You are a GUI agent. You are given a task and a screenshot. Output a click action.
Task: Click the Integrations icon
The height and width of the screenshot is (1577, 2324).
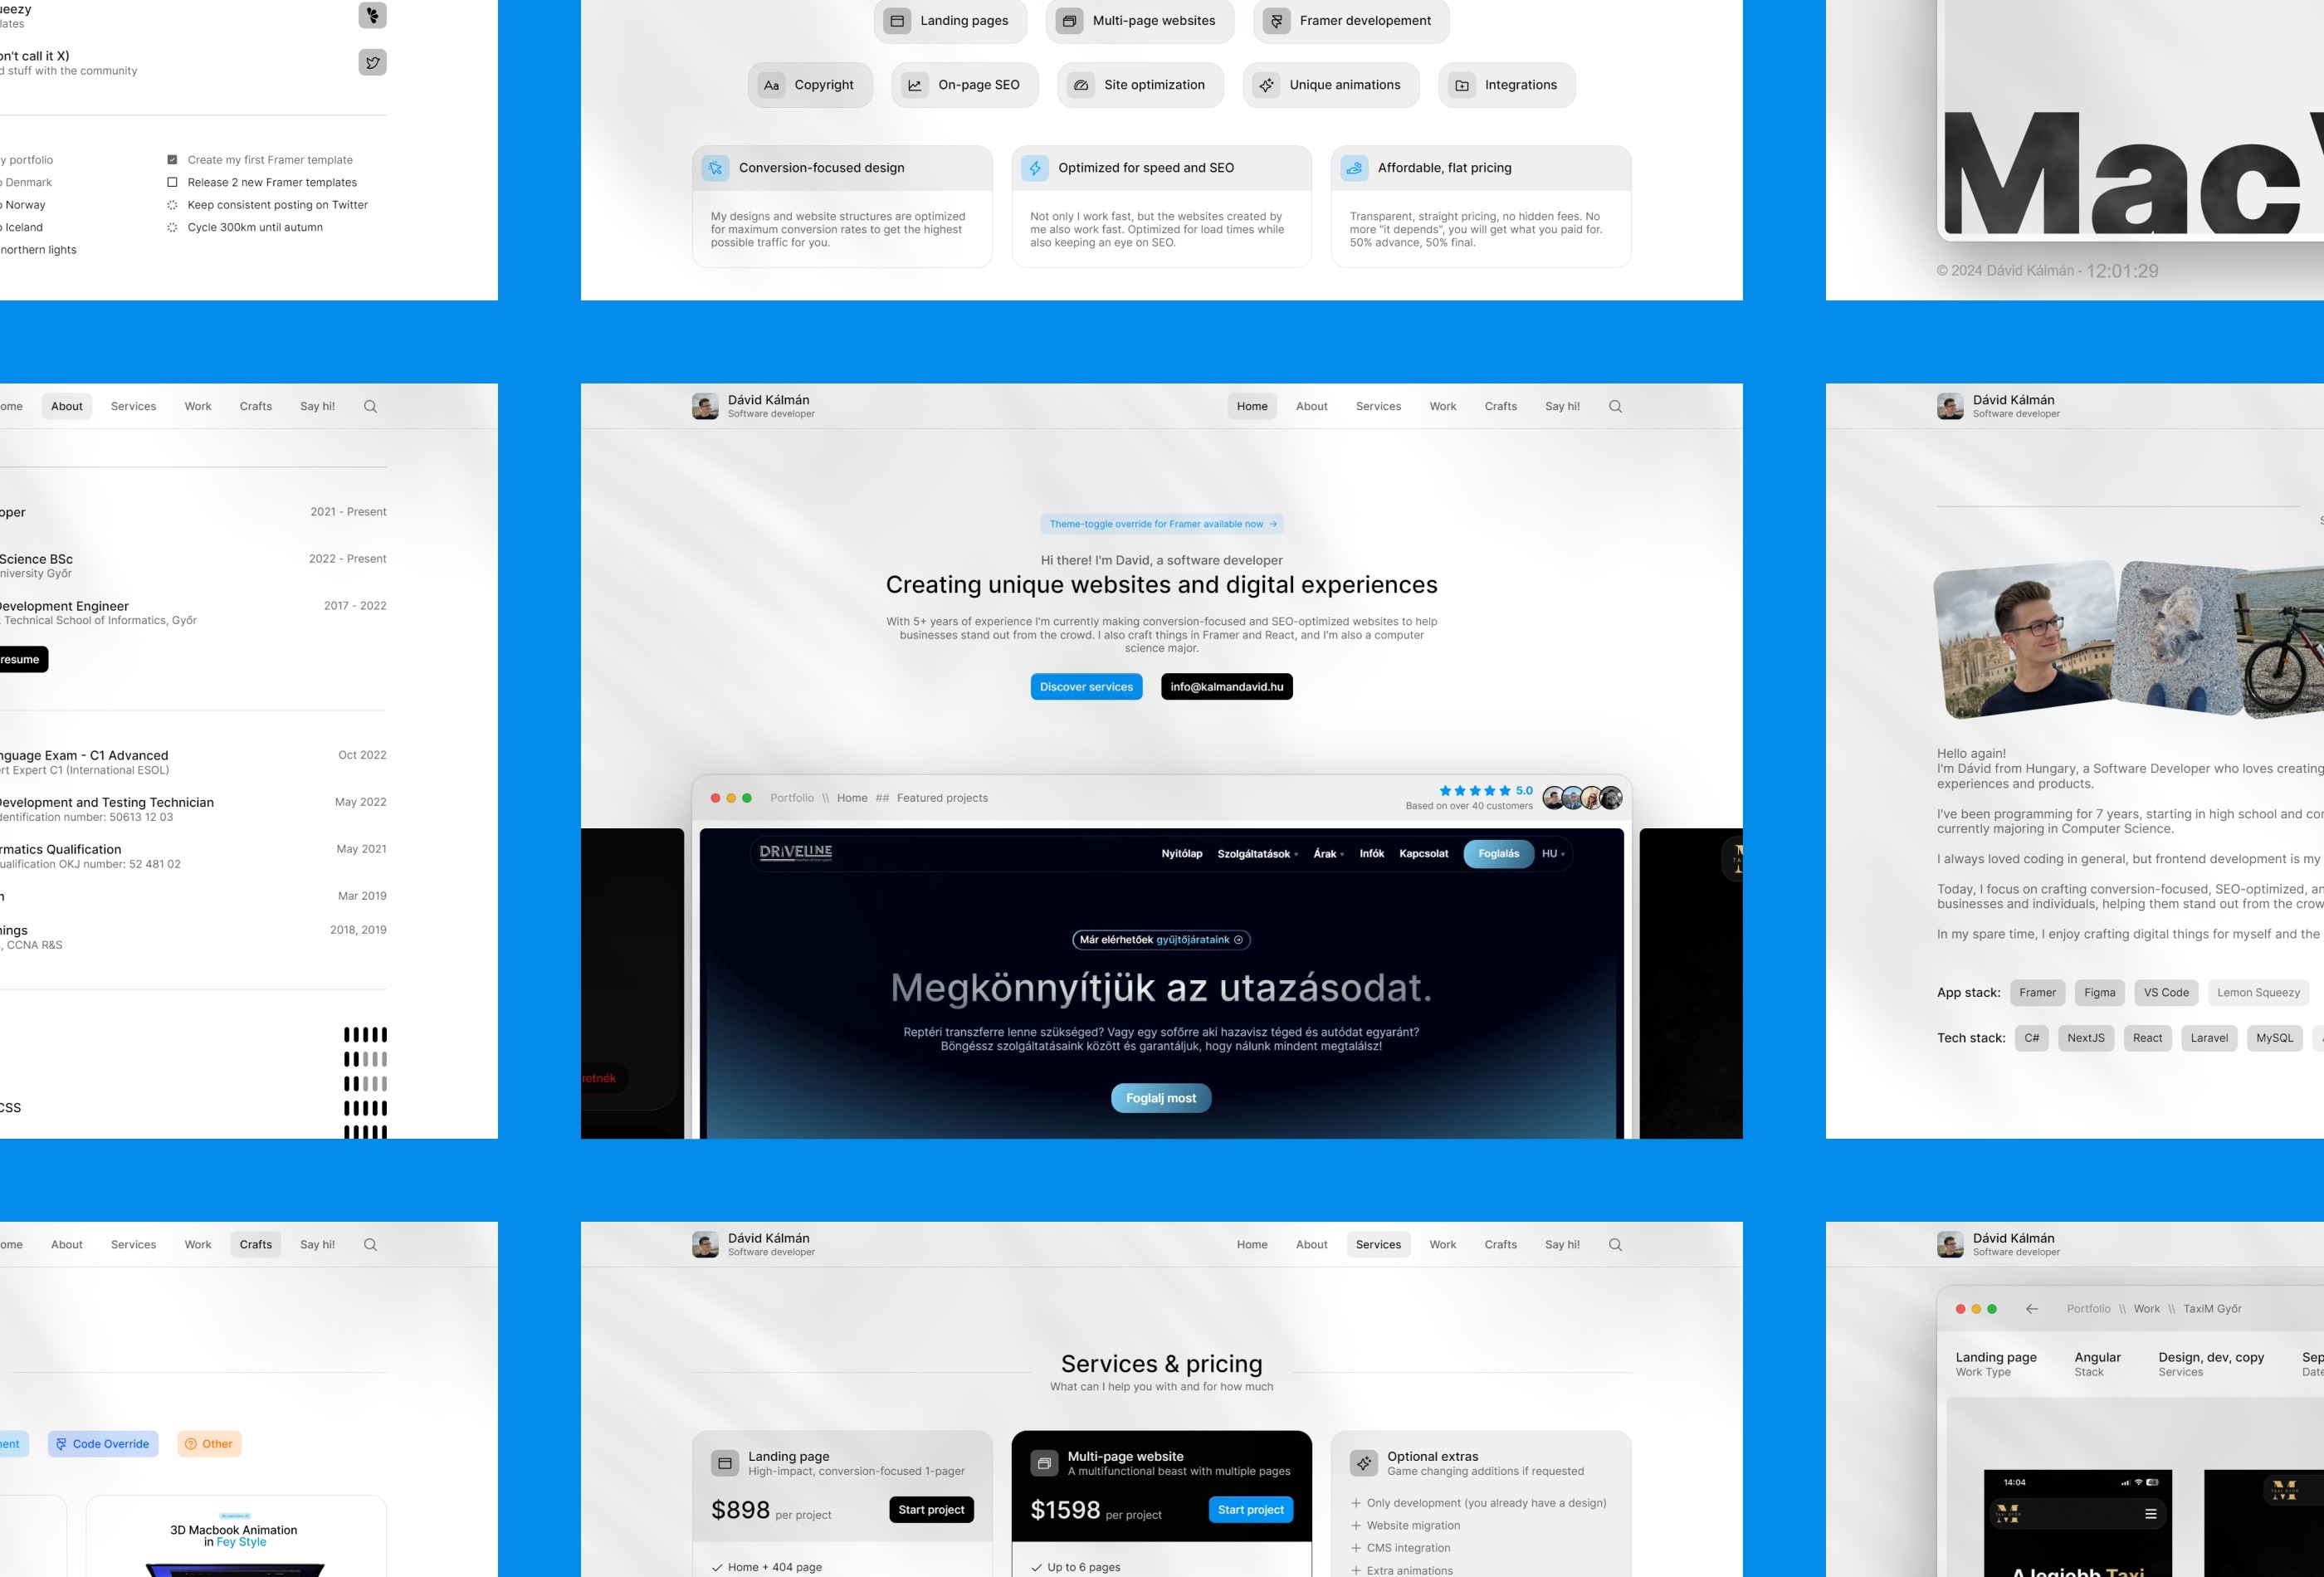[x=1462, y=85]
